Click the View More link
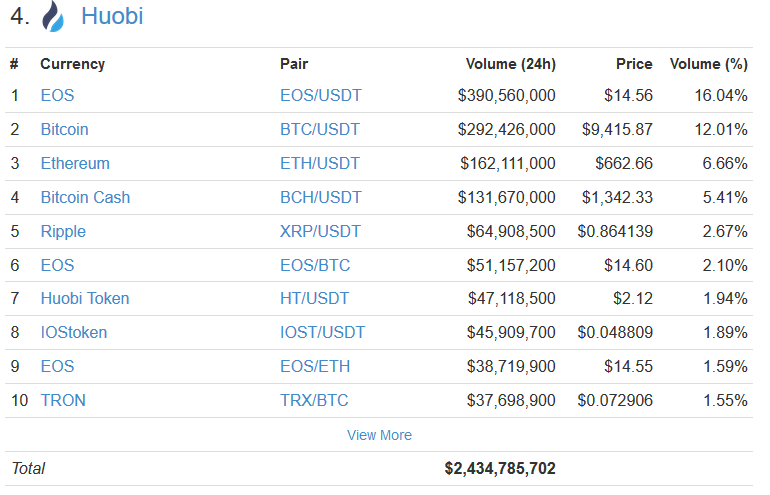The width and height of the screenshot is (770, 495). 379,435
